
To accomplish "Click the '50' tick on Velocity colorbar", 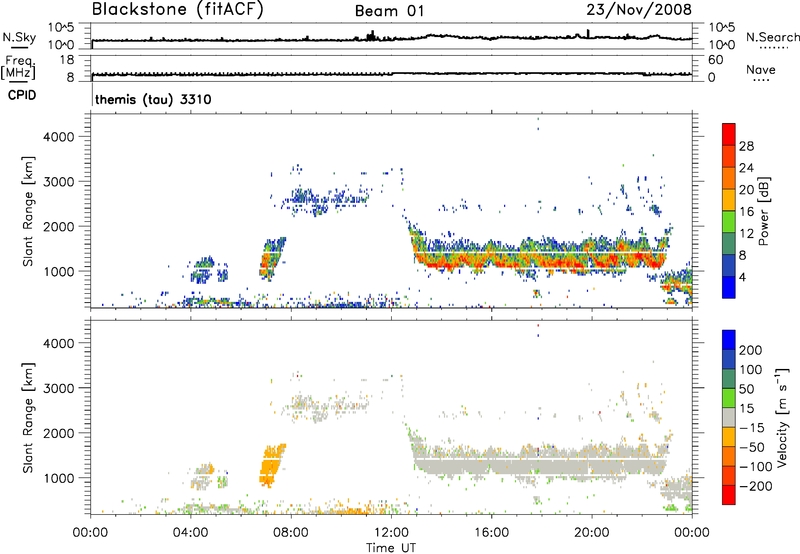I will coord(746,389).
